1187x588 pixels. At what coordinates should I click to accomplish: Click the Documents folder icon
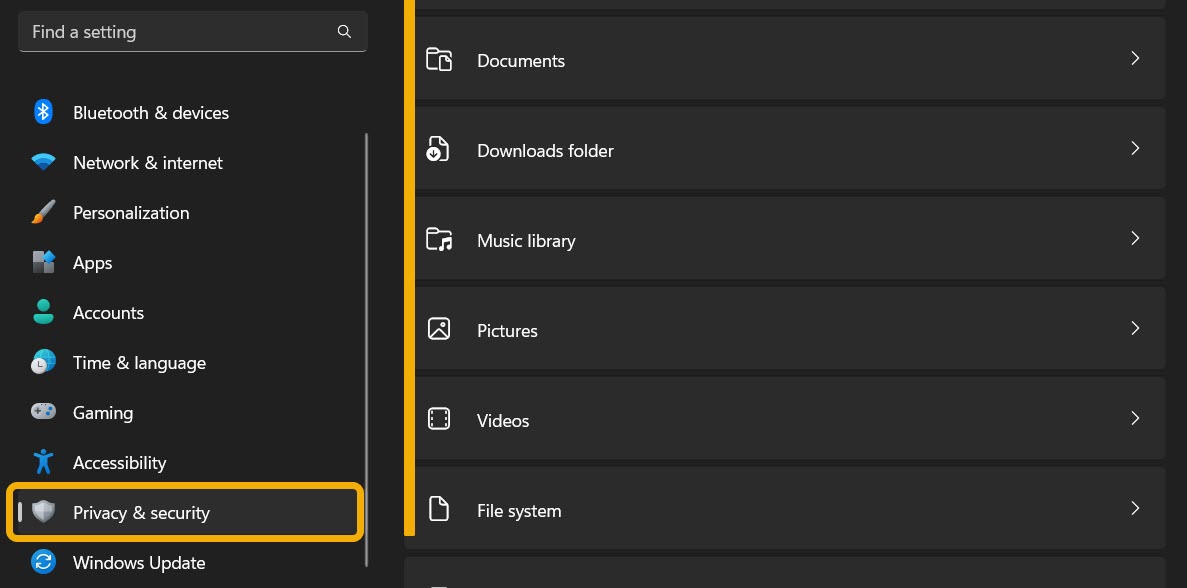pyautogui.click(x=439, y=59)
